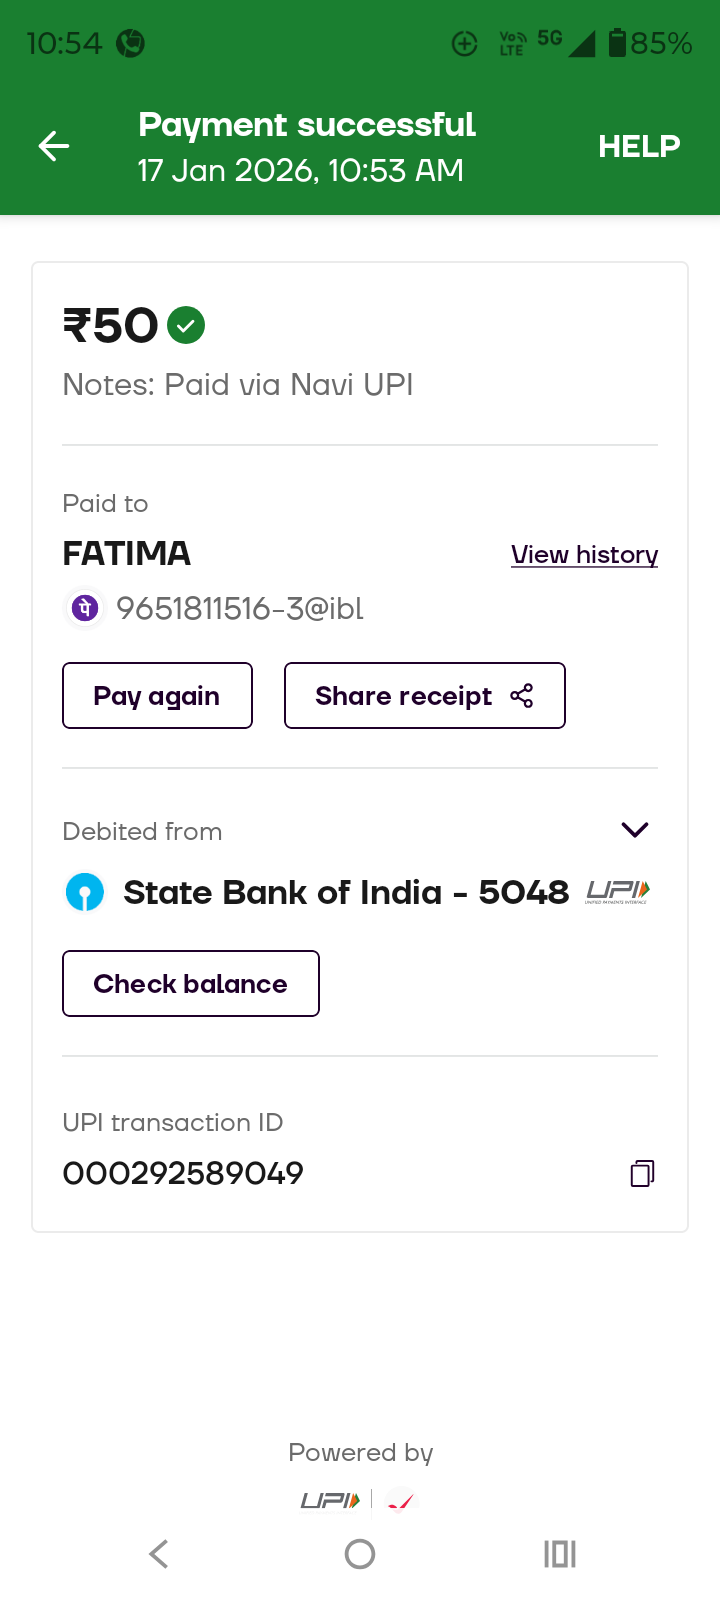Image resolution: width=720 pixels, height=1600 pixels.
Task: Tap the share icon inside Share receipt
Action: tap(522, 696)
